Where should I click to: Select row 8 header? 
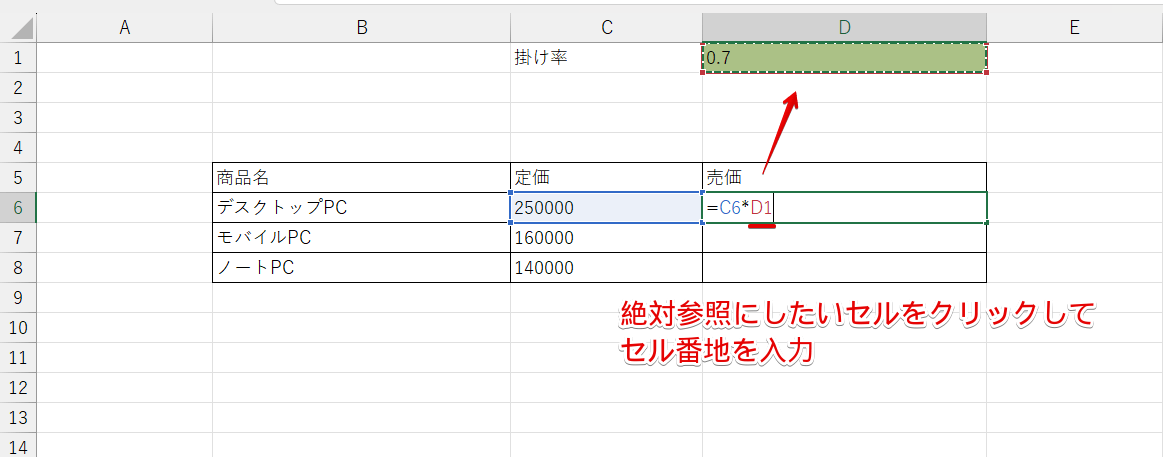19,268
